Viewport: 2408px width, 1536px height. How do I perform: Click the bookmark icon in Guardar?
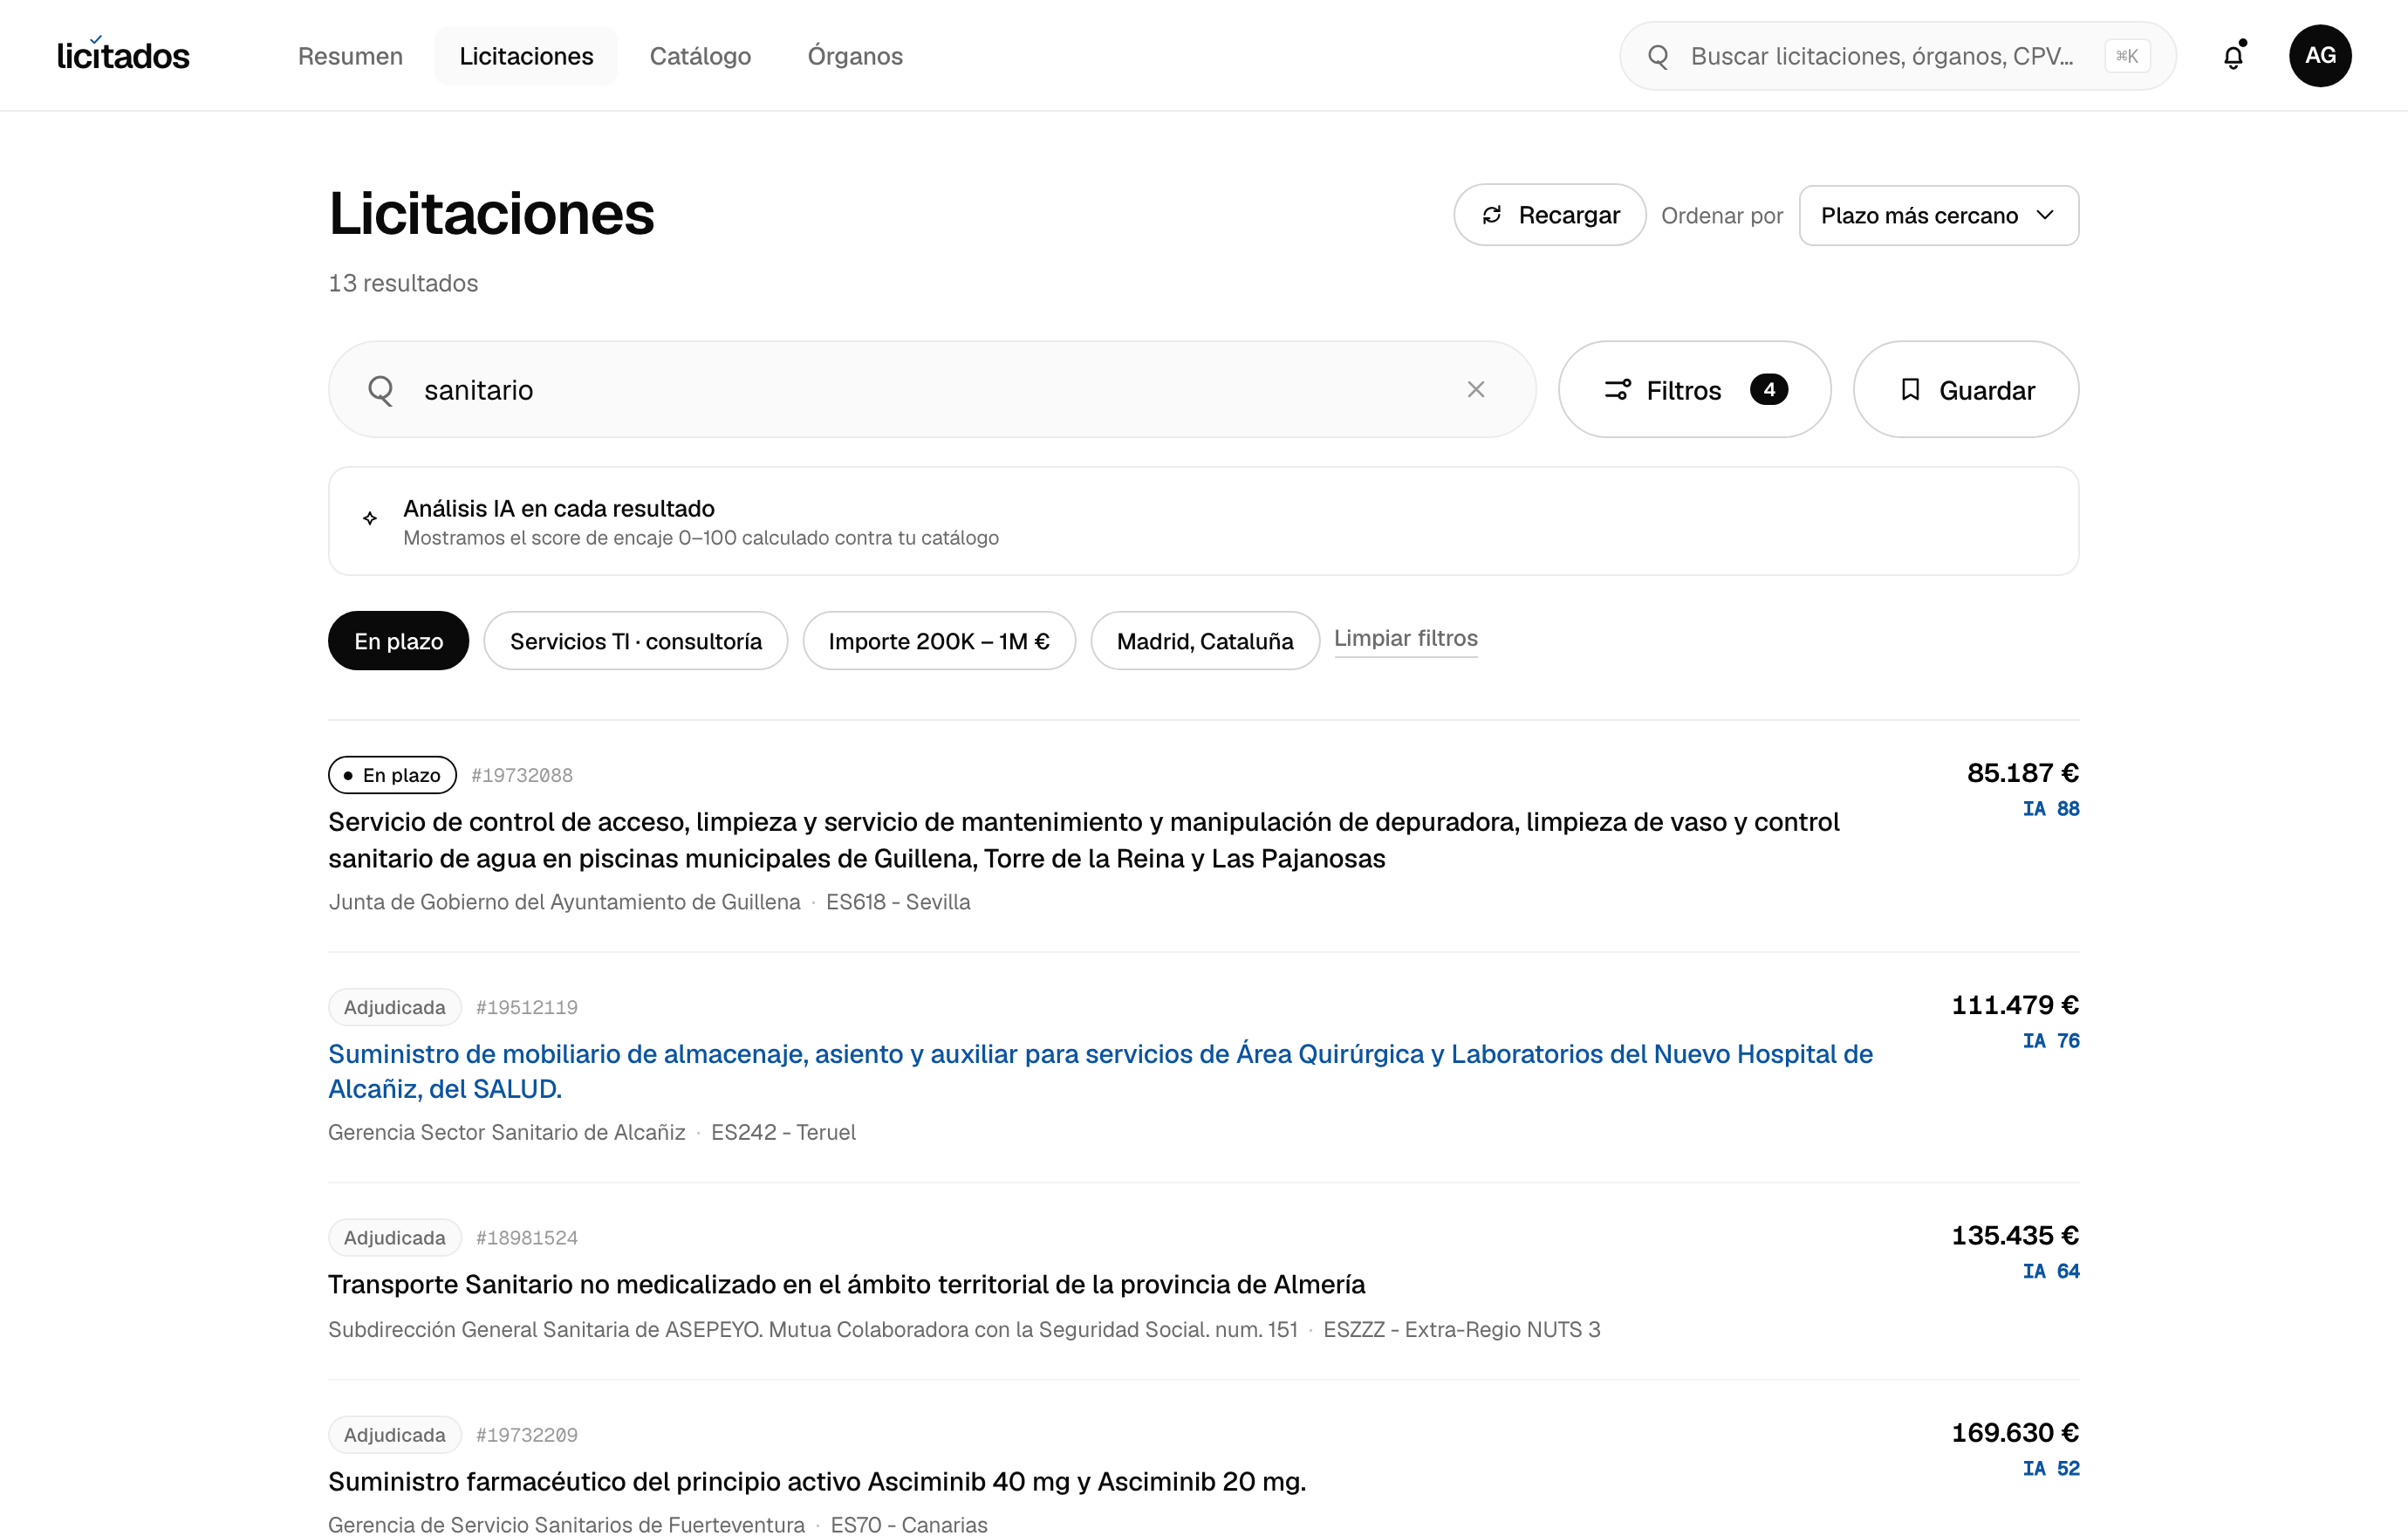(x=1910, y=389)
